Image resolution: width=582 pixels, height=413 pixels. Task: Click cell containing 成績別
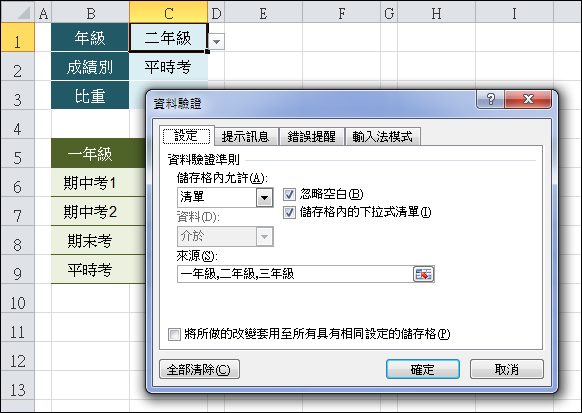(90, 66)
